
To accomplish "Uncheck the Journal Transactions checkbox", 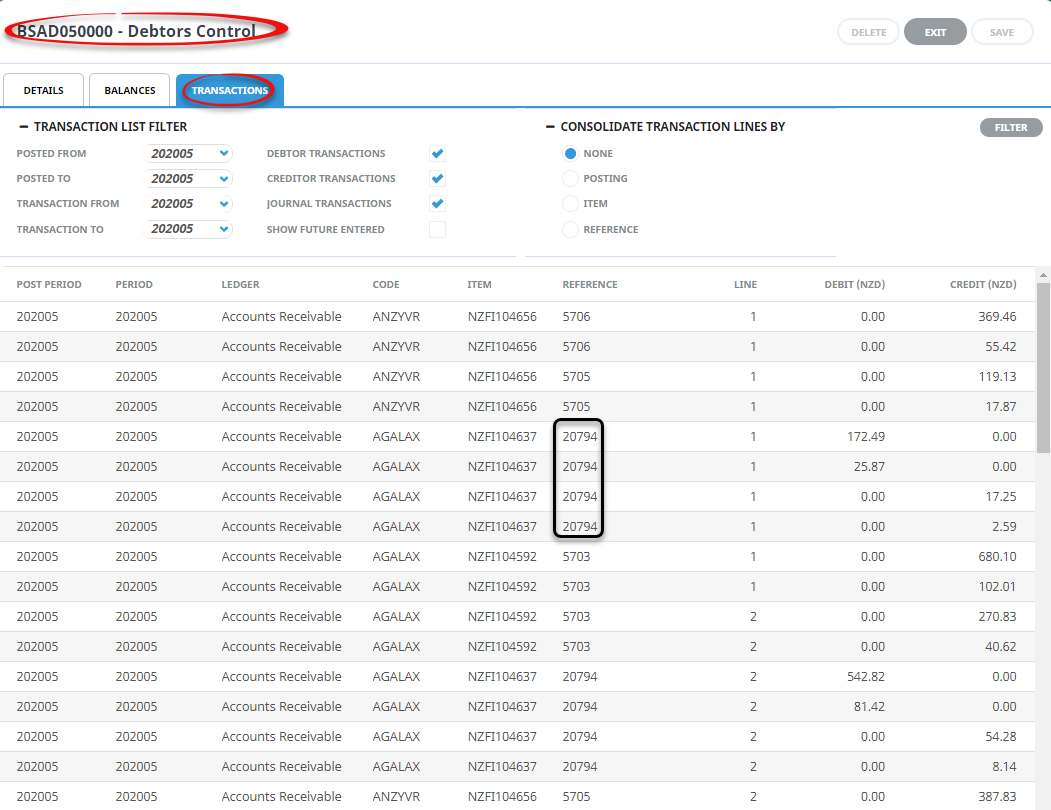I will tap(437, 204).
